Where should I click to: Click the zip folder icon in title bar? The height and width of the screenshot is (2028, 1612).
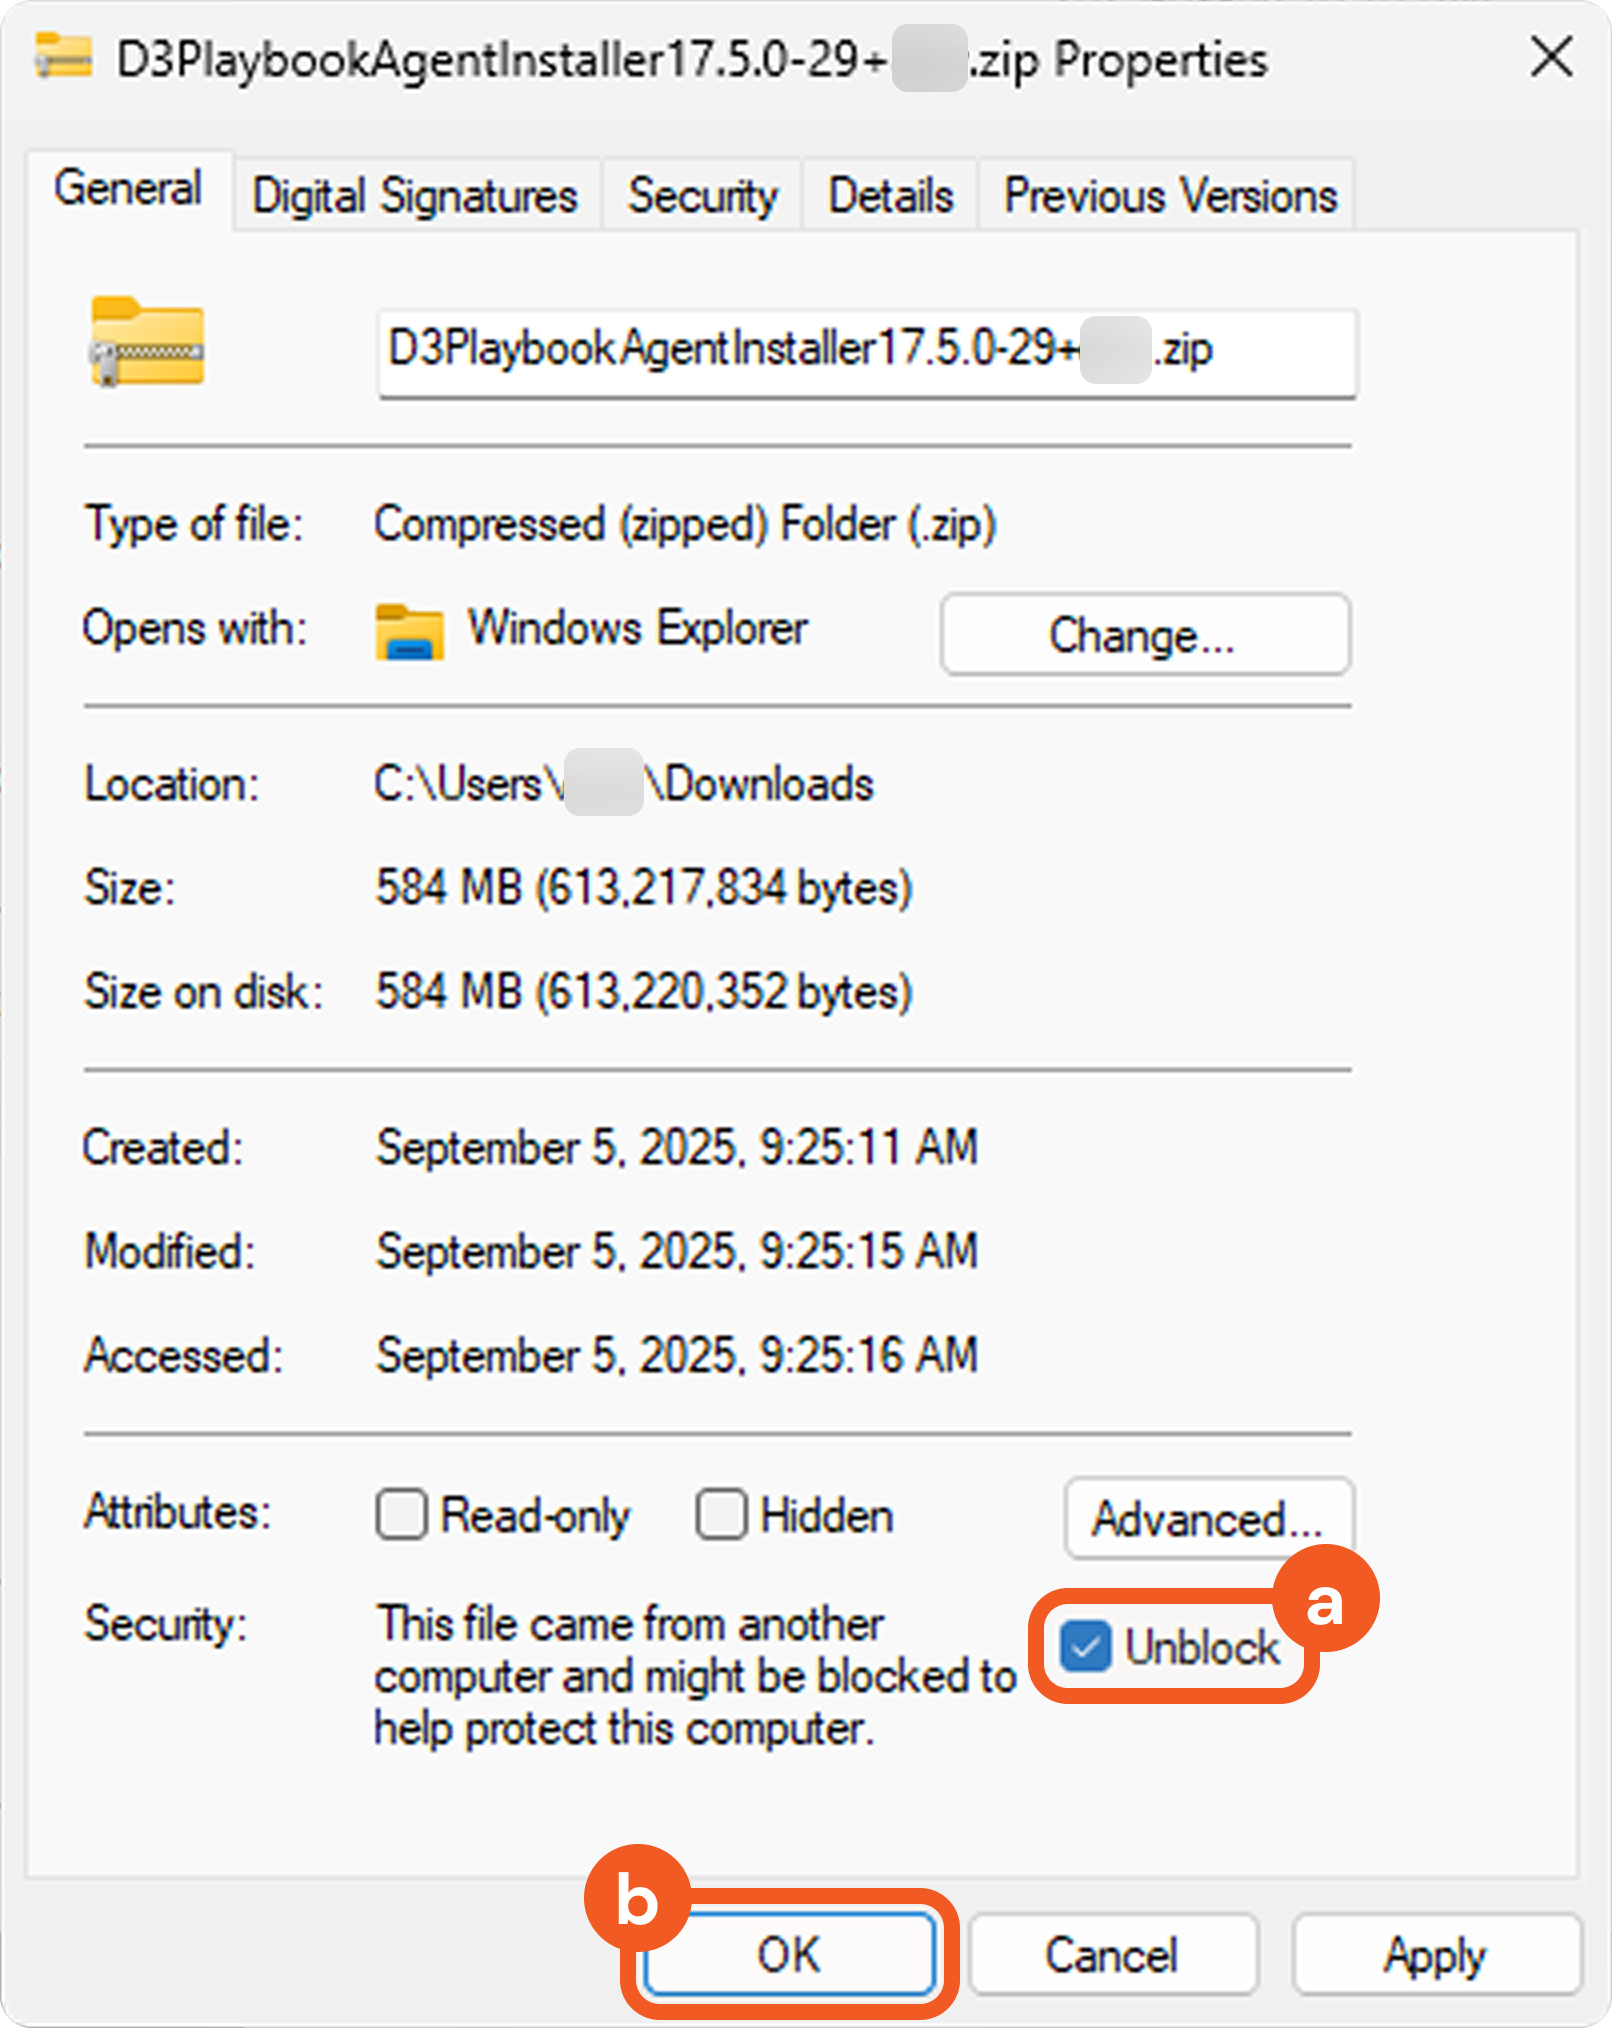(x=63, y=56)
